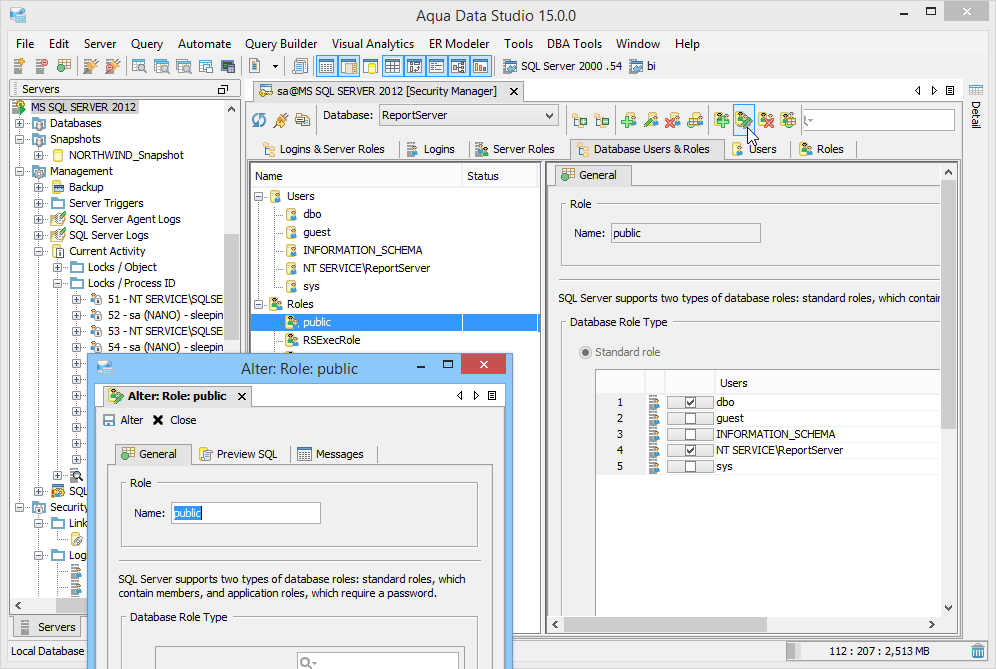The image size is (996, 669).
Task: Click the first tree expand-all icon
Action: [x=579, y=119]
